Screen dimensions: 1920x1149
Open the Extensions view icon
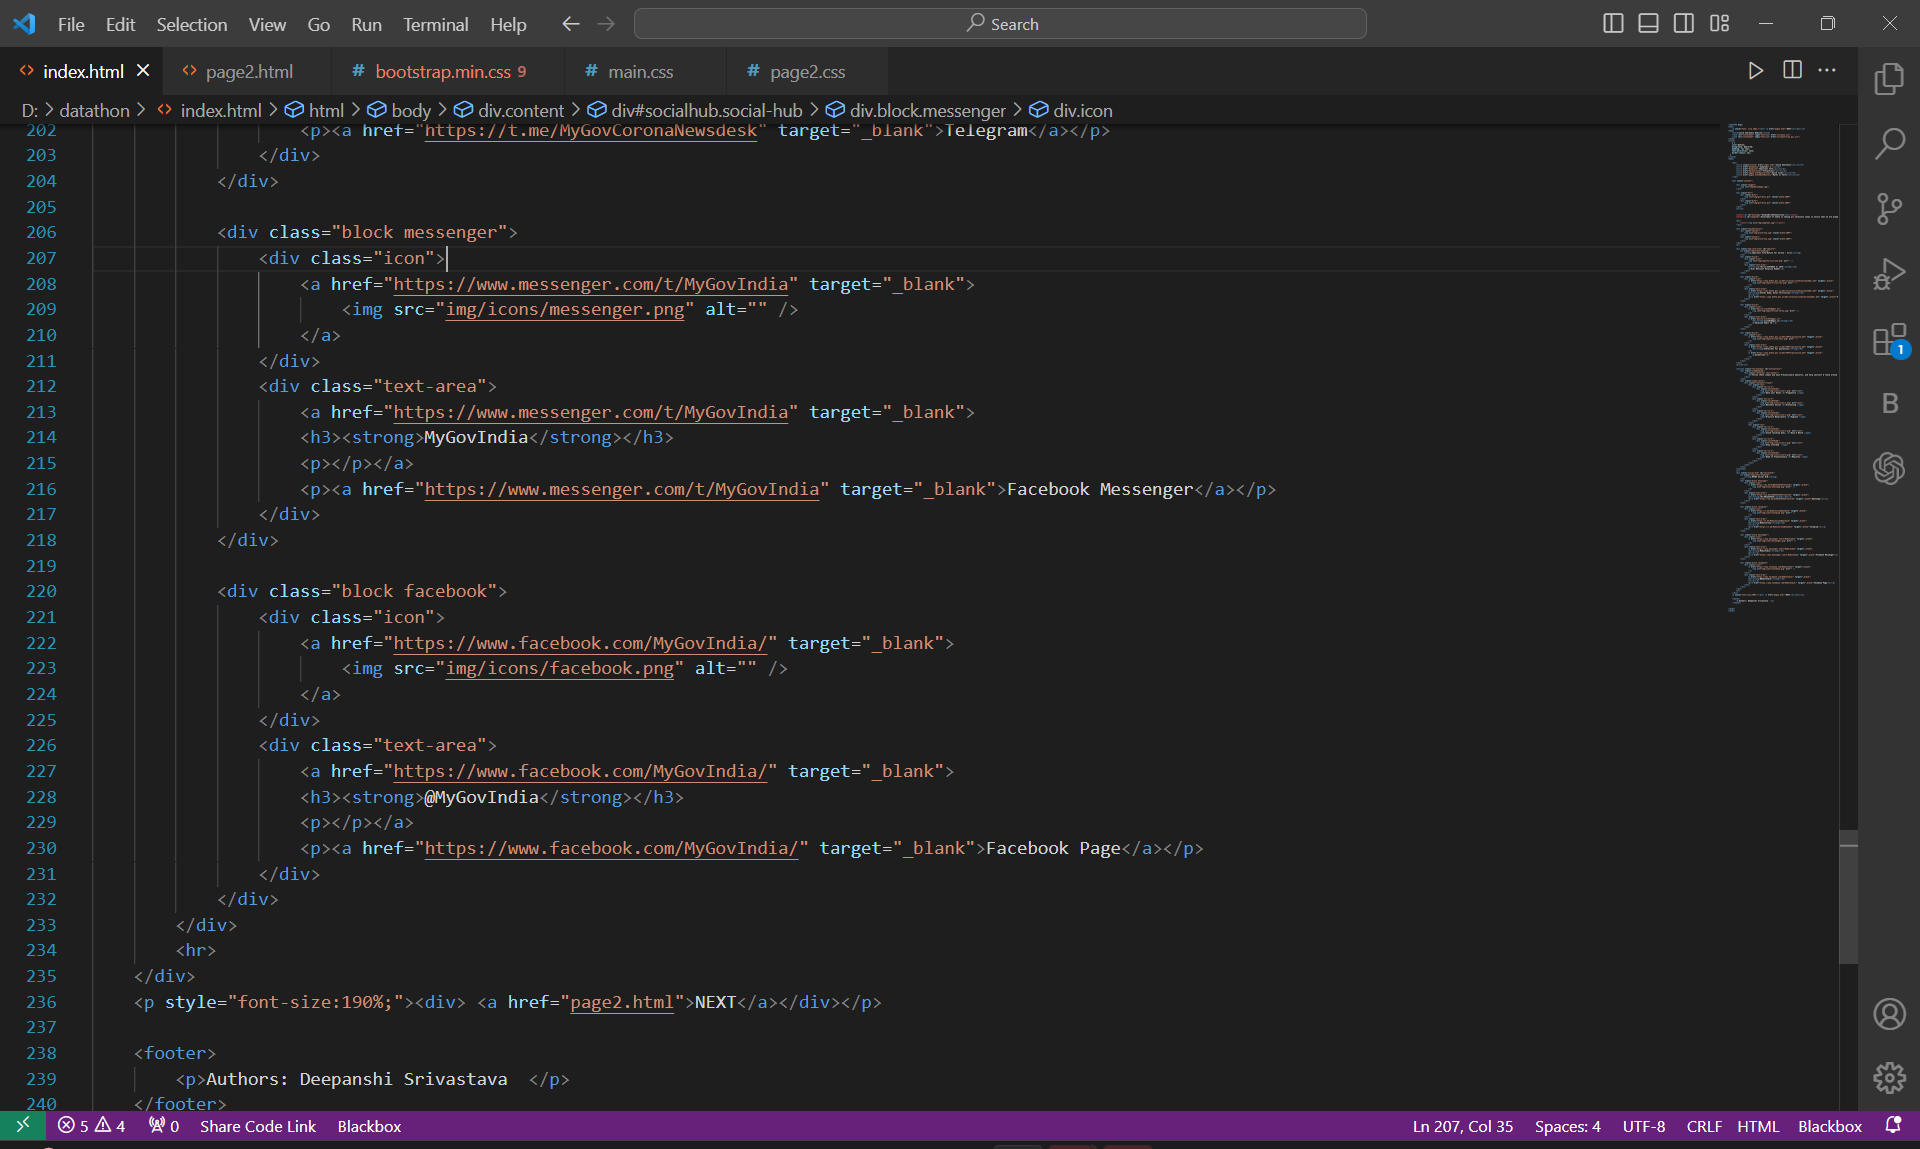click(x=1889, y=340)
